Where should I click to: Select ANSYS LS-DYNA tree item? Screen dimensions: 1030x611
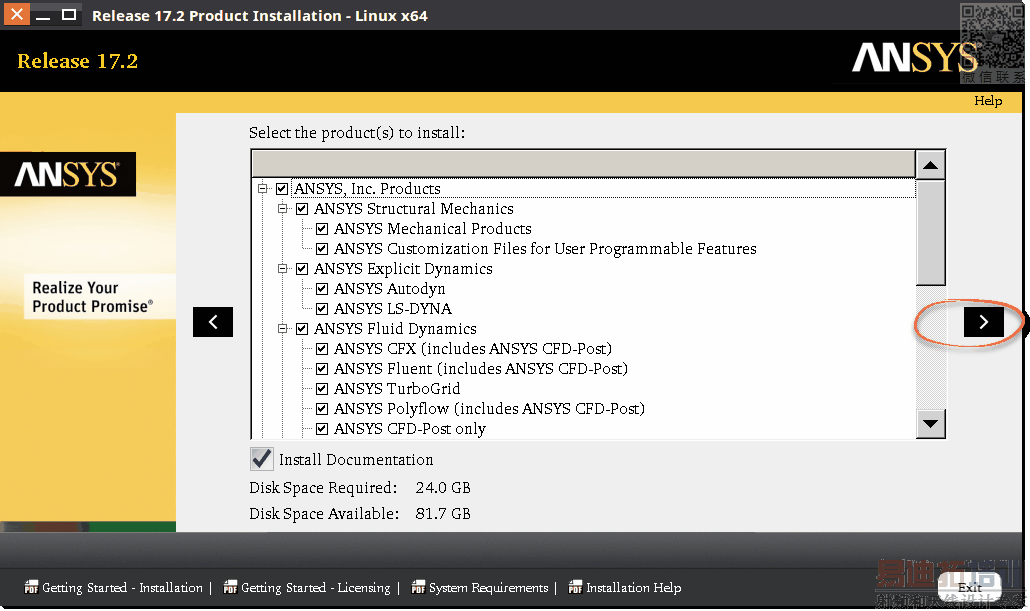pyautogui.click(x=392, y=309)
